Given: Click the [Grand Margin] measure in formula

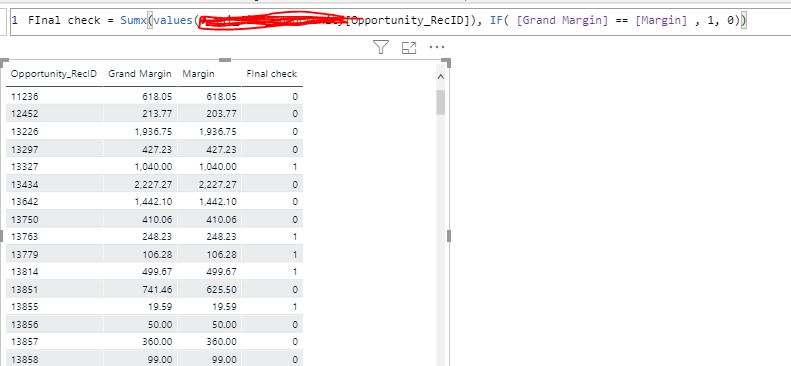Looking at the screenshot, I should [562, 21].
